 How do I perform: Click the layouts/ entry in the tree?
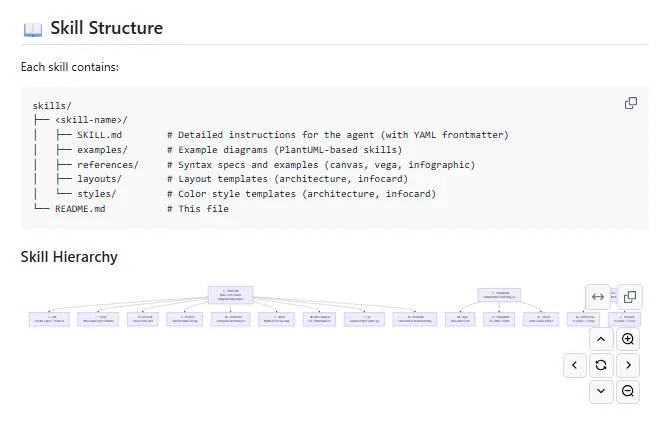(99, 179)
